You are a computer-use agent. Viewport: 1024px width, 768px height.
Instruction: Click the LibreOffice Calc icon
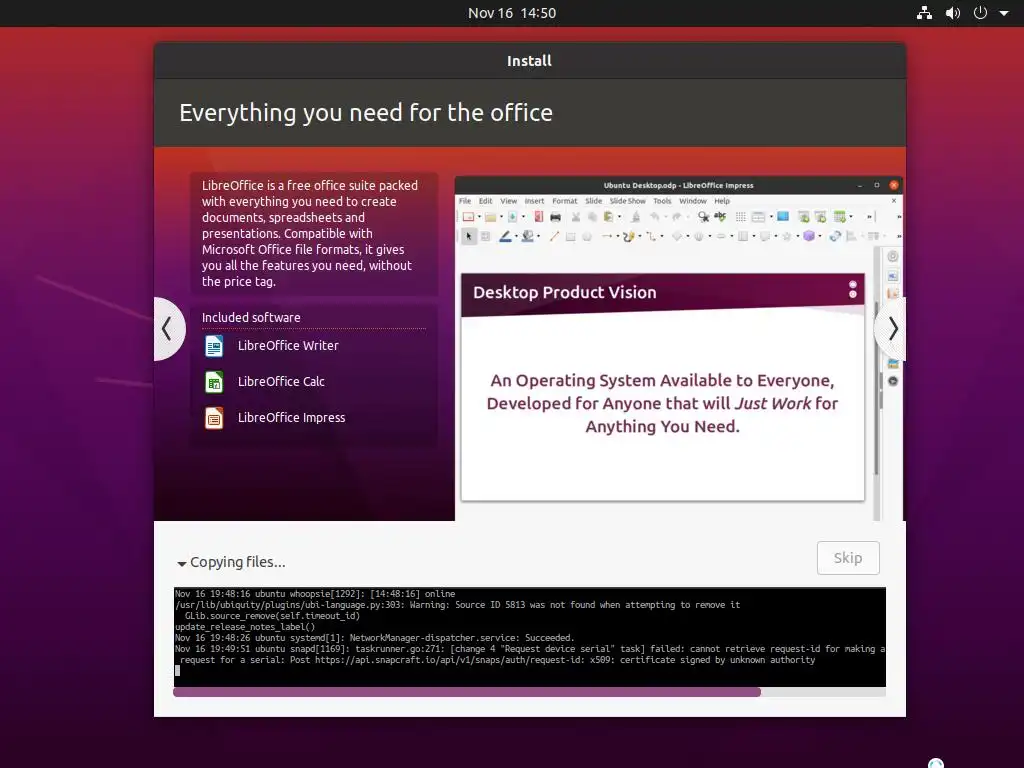214,381
